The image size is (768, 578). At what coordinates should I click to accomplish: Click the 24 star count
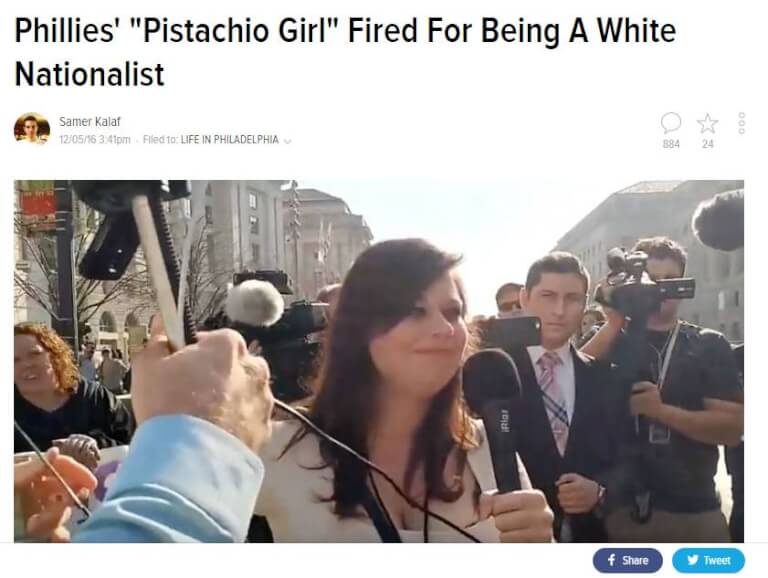tap(707, 144)
